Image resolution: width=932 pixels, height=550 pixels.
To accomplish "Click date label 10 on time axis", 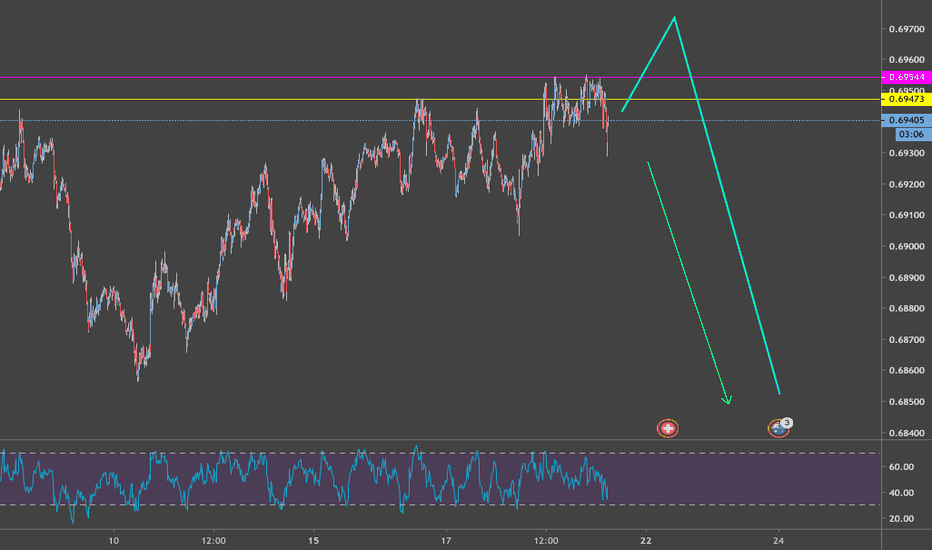I will tap(114, 540).
